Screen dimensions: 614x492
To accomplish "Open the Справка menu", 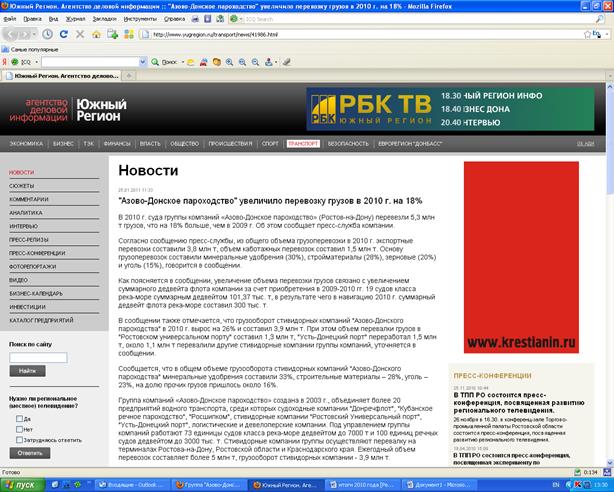I will [x=174, y=19].
